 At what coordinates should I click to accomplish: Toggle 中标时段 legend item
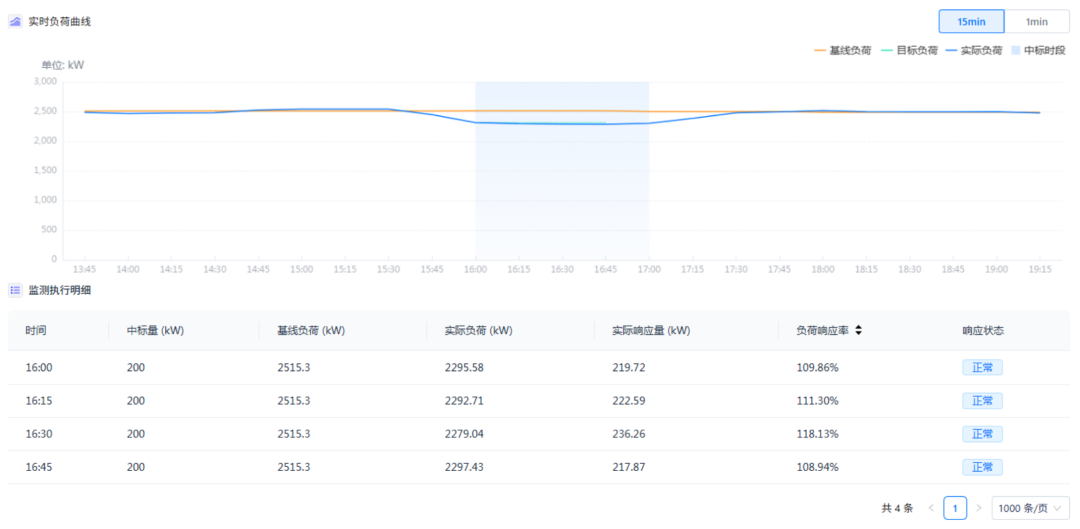1039,51
